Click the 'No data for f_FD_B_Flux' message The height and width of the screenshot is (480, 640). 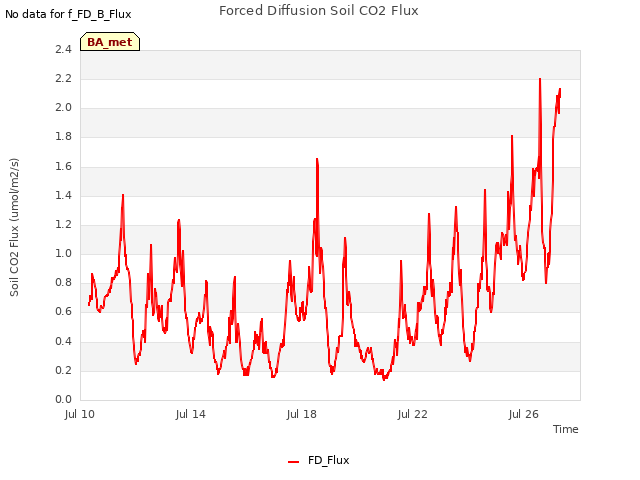point(68,14)
